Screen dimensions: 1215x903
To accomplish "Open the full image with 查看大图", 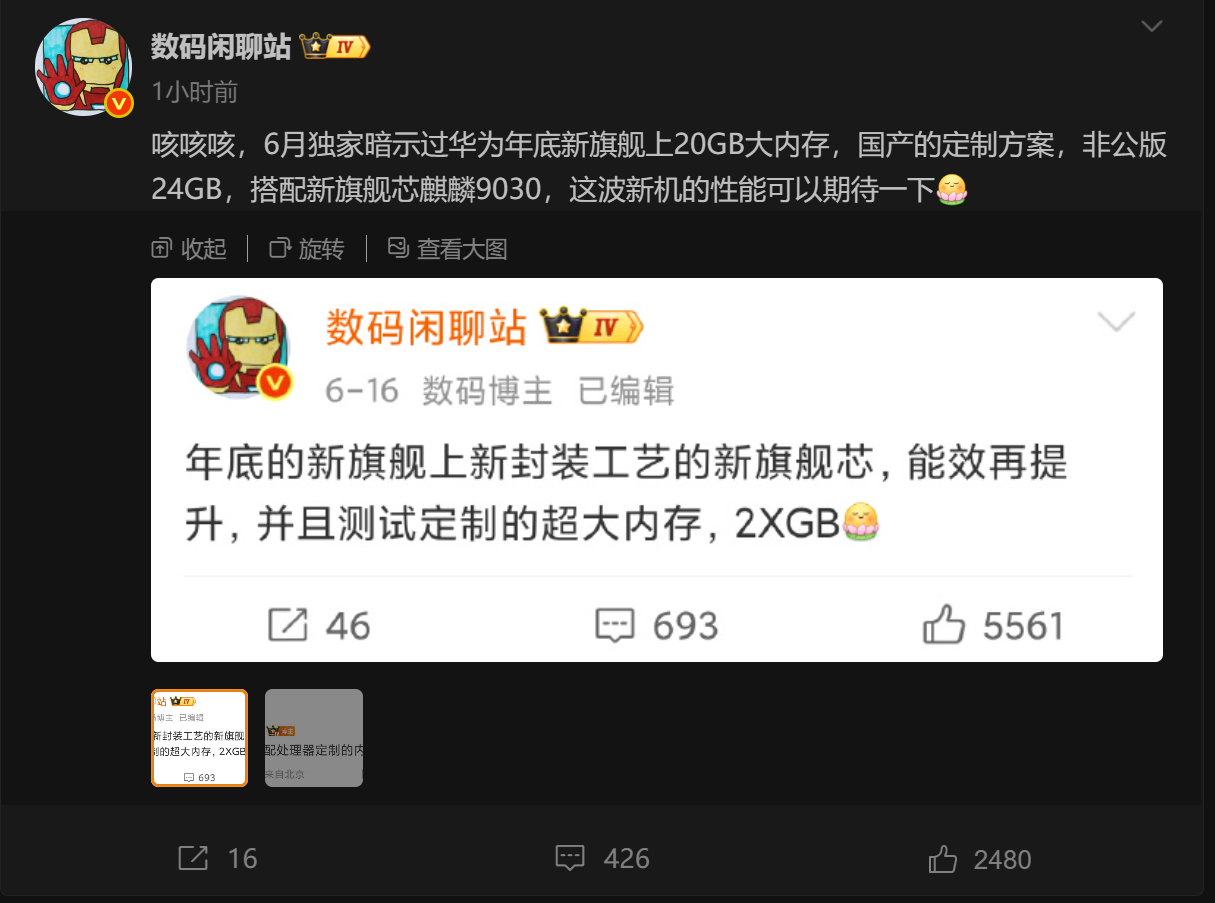I will 447,249.
